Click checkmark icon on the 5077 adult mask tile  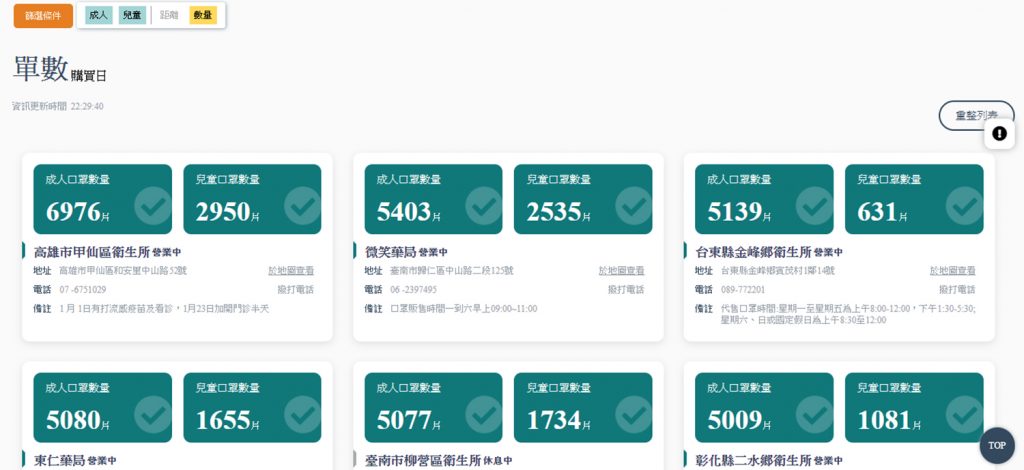[484, 415]
